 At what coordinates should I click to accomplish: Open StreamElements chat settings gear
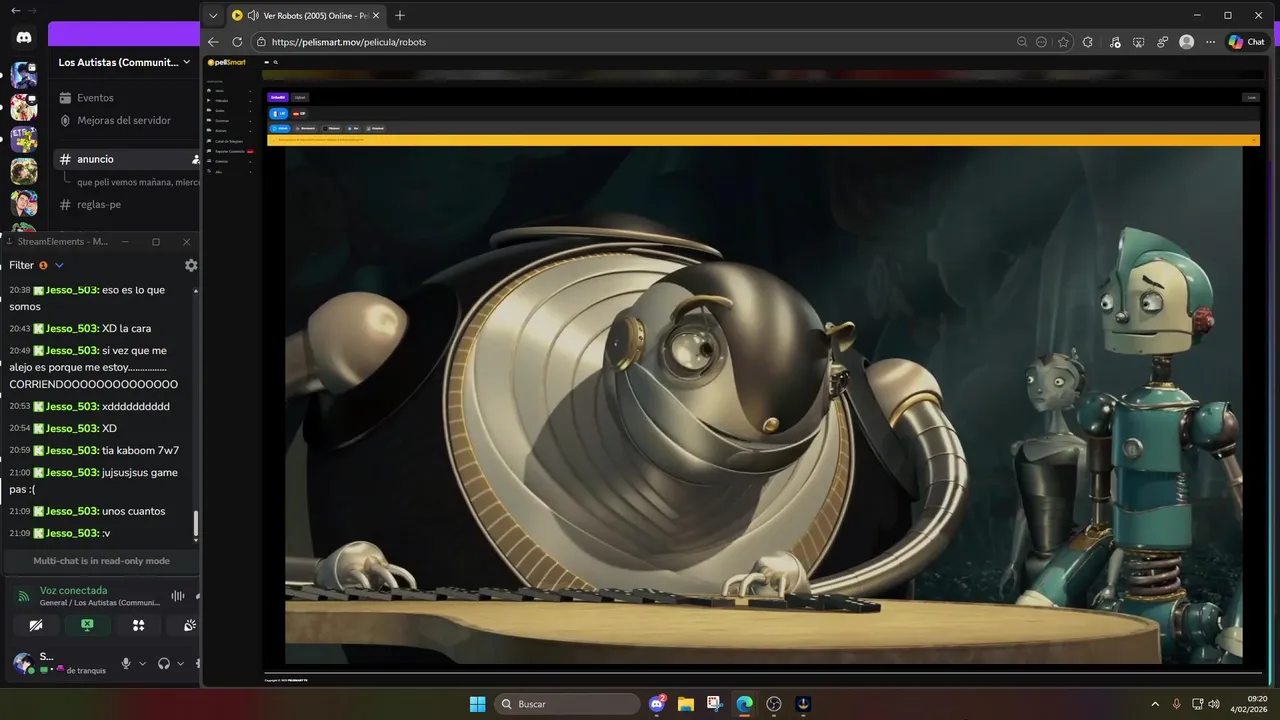pos(191,265)
